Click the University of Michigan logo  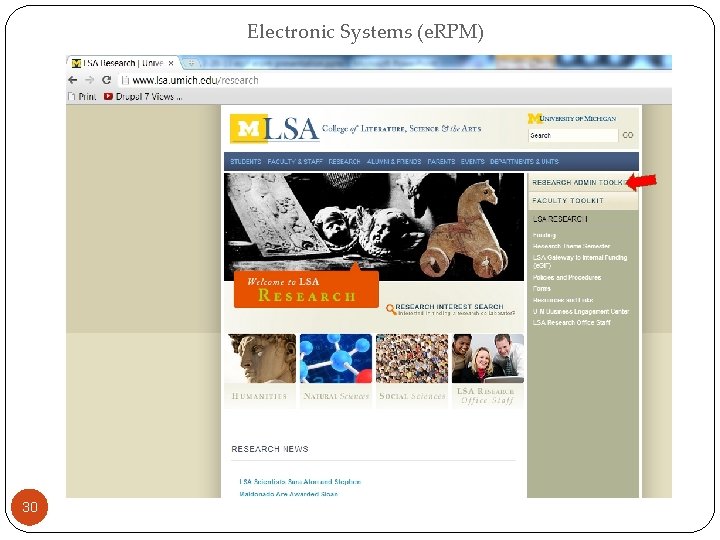point(572,118)
